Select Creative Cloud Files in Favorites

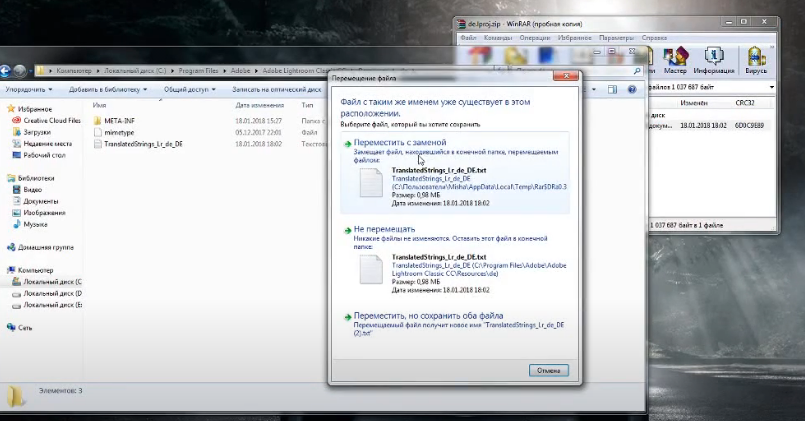(x=50, y=119)
